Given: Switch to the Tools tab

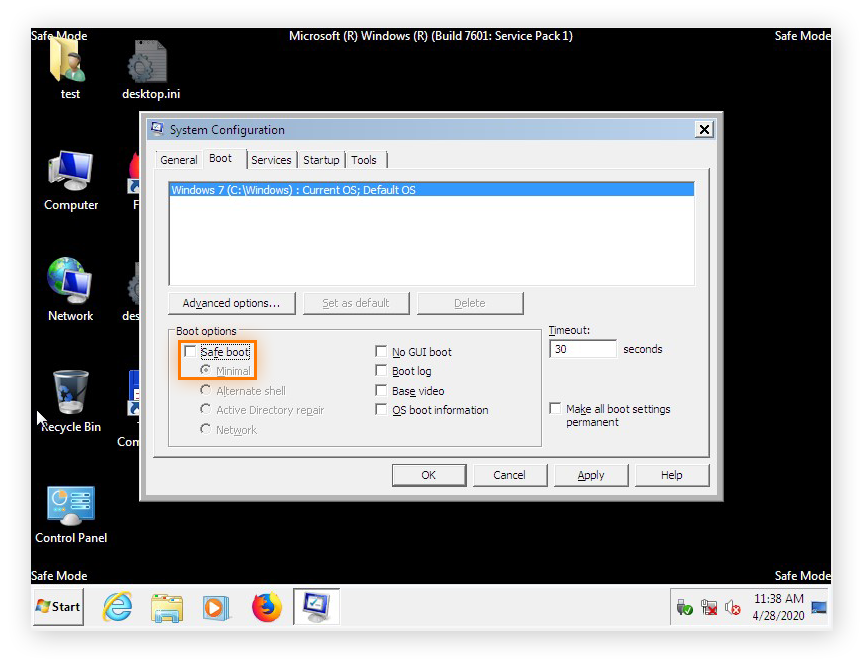Looking at the screenshot, I should tap(364, 159).
